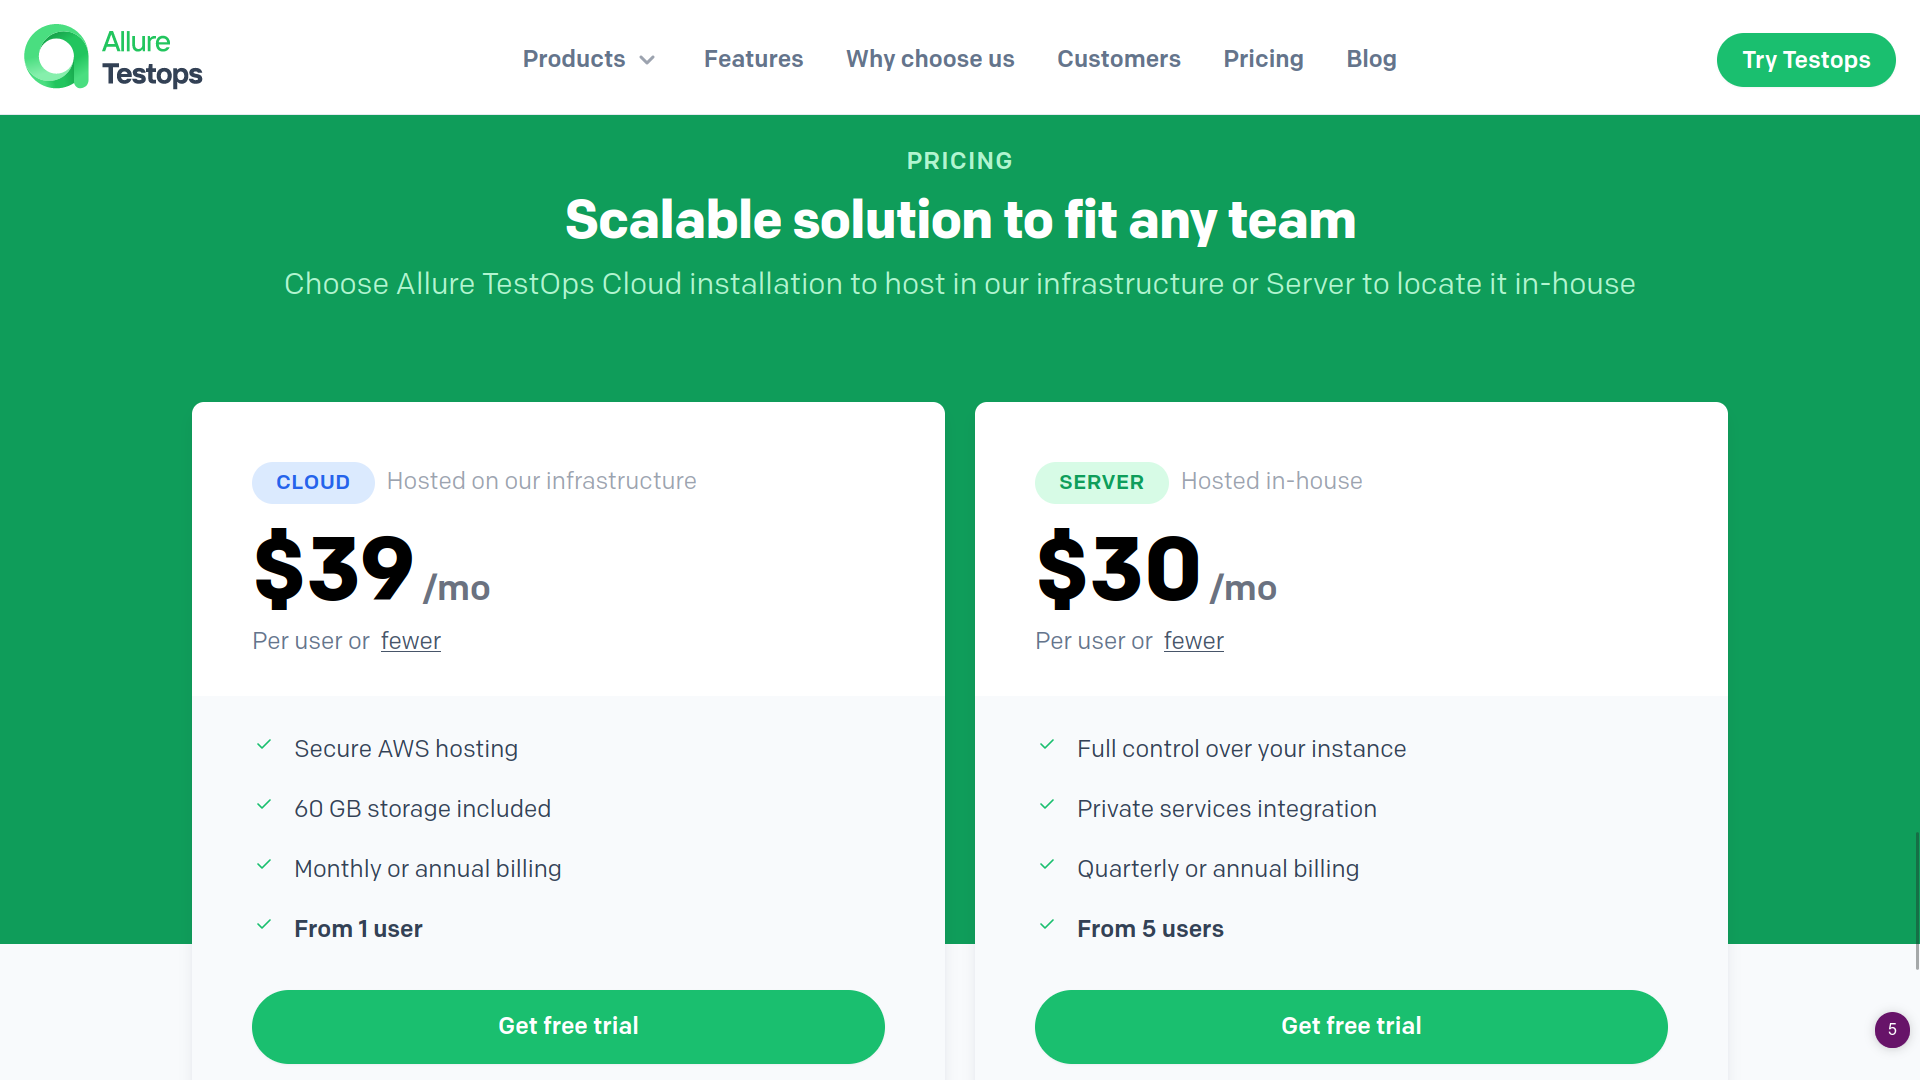Click the checkmark beside From 5 users
This screenshot has height=1080, width=1920.
click(1047, 925)
